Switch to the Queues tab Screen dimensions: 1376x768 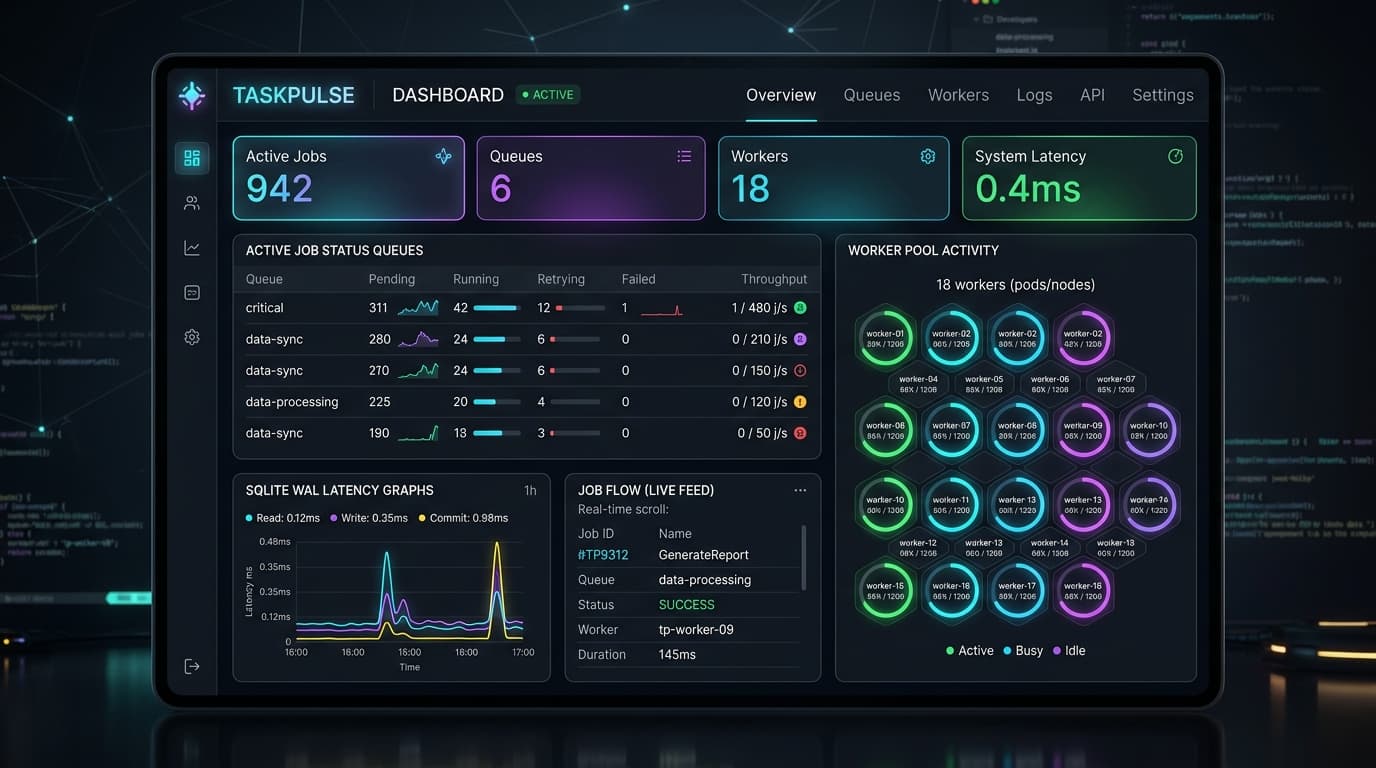pyautogui.click(x=872, y=95)
